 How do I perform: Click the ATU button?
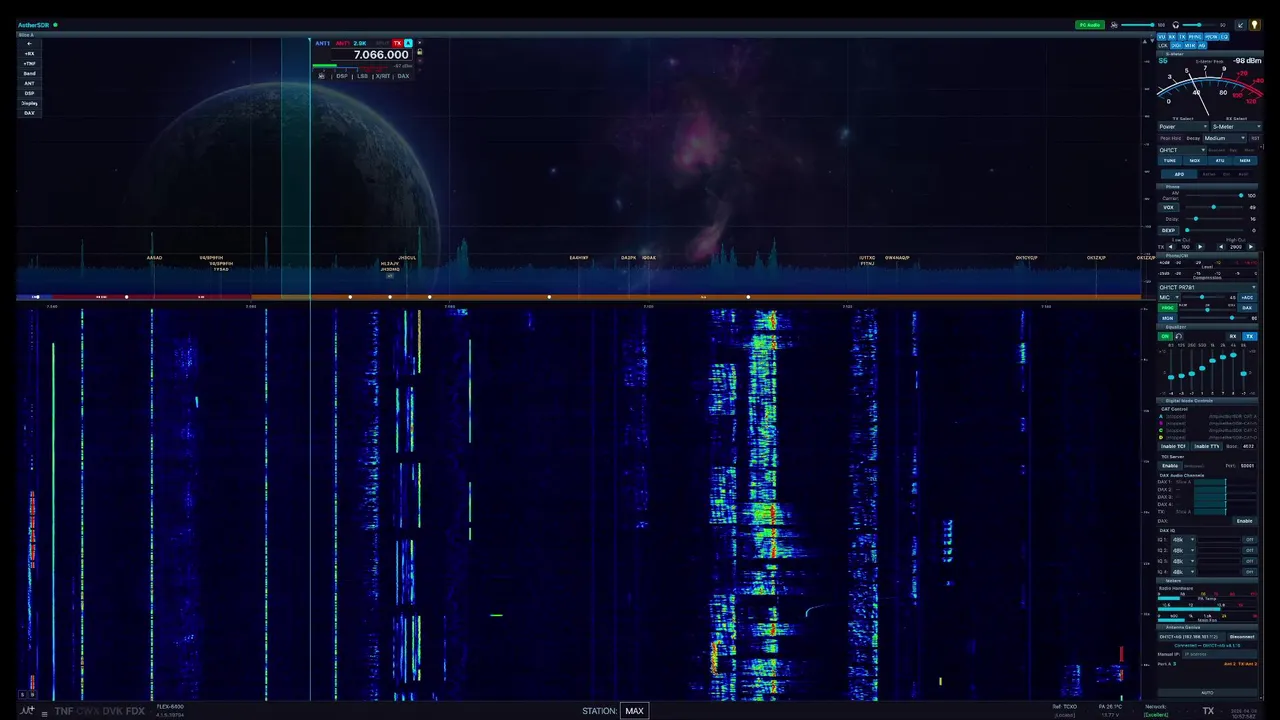1220,160
